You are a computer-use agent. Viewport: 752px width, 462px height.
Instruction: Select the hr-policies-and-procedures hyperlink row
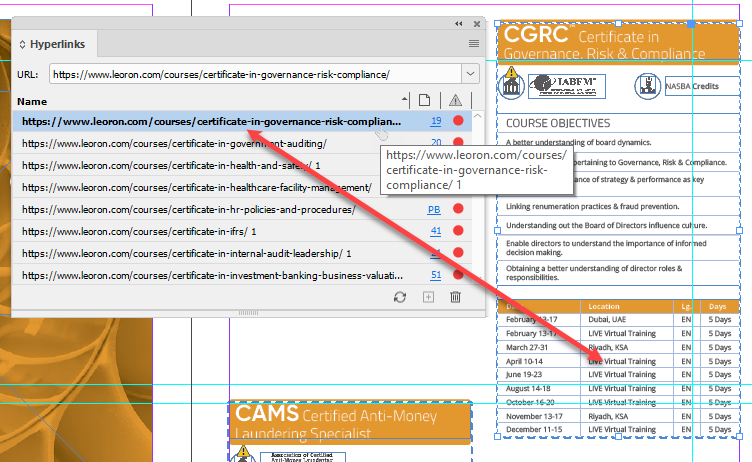[x=242, y=209]
